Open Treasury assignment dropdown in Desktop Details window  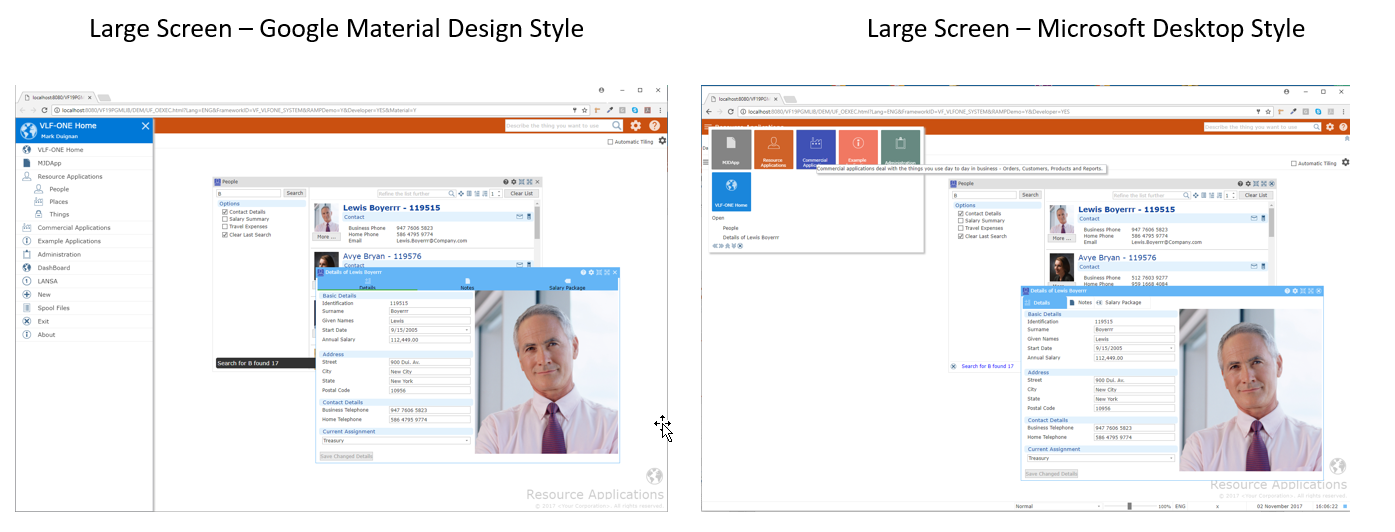pyautogui.click(x=1173, y=458)
